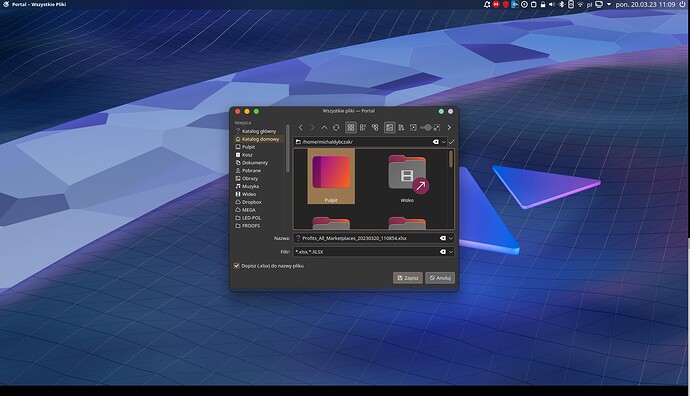Select Katalog domowy in places
Viewport: 690px width, 396px height.
259,139
